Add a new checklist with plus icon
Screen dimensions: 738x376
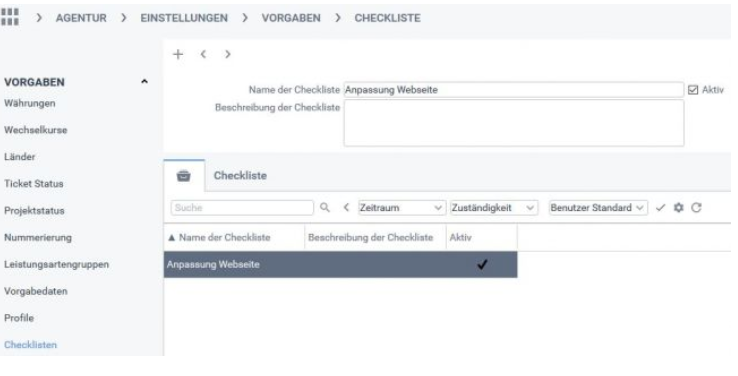click(x=178, y=54)
